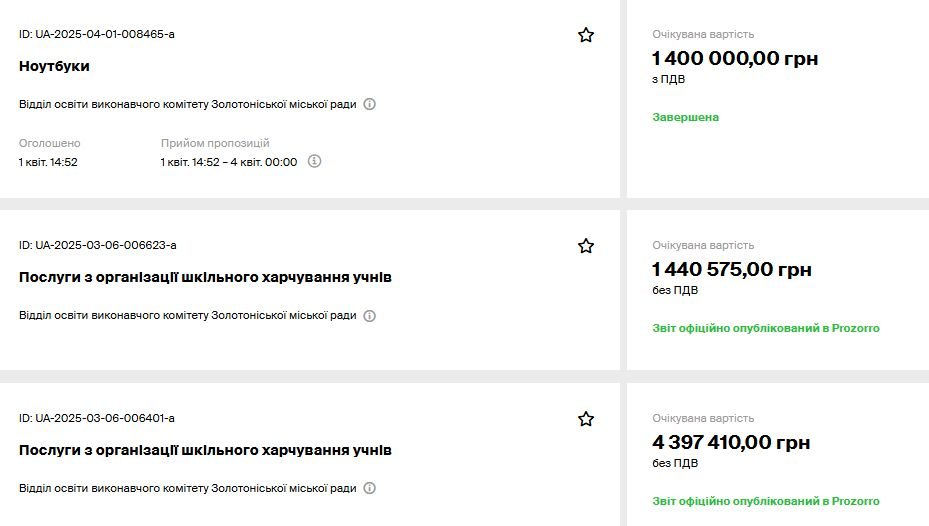Viewport: 929px width, 526px height.
Task: Click the Оголошено date 1 квіт. 14:52
Action: tap(48, 162)
